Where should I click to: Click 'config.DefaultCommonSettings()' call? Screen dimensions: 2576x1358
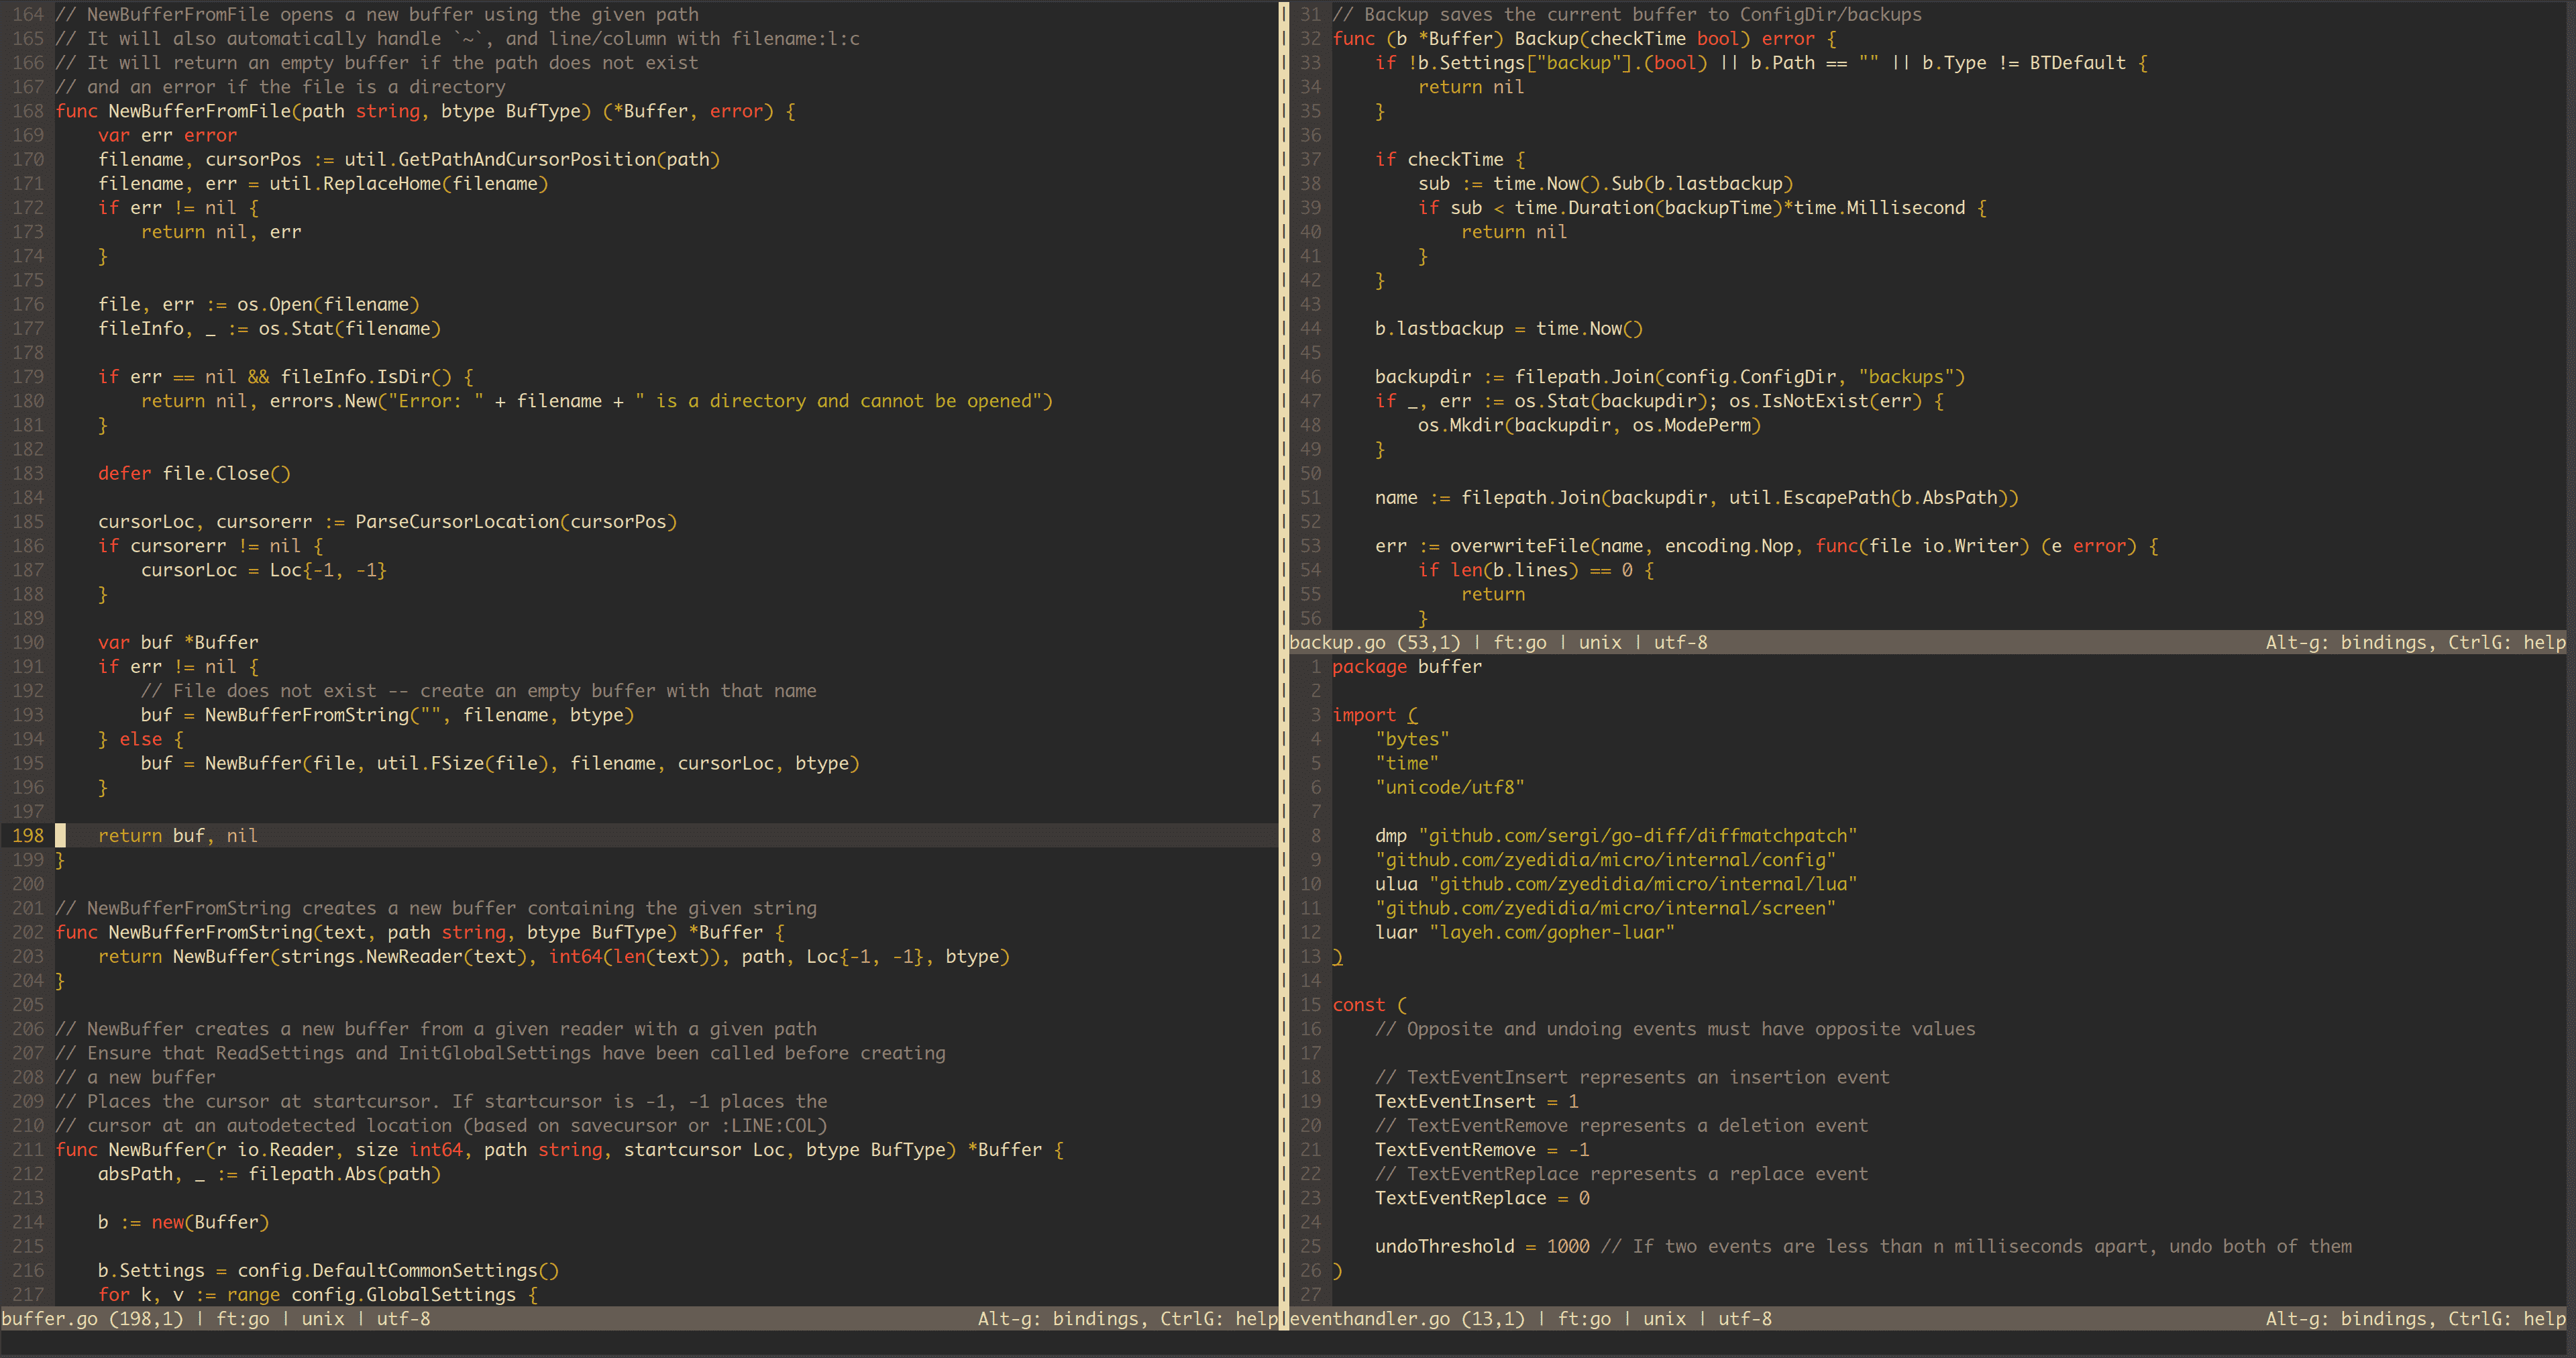coord(398,1271)
